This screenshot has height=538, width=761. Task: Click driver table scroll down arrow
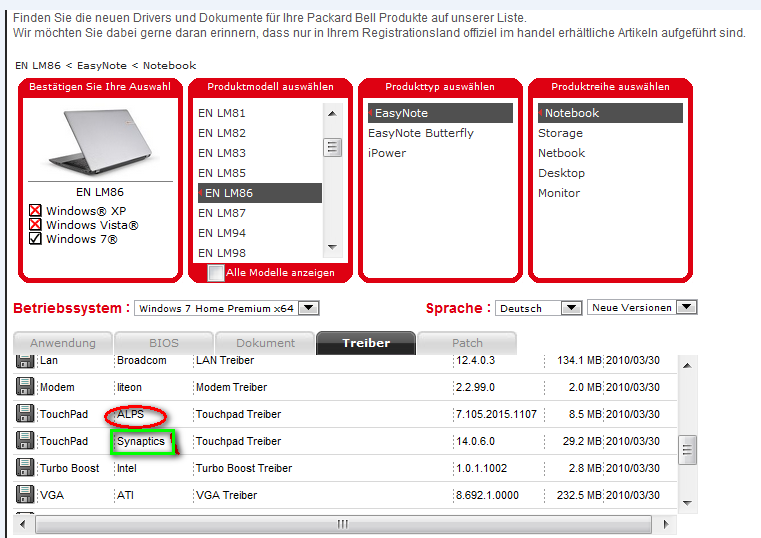pyautogui.click(x=687, y=503)
